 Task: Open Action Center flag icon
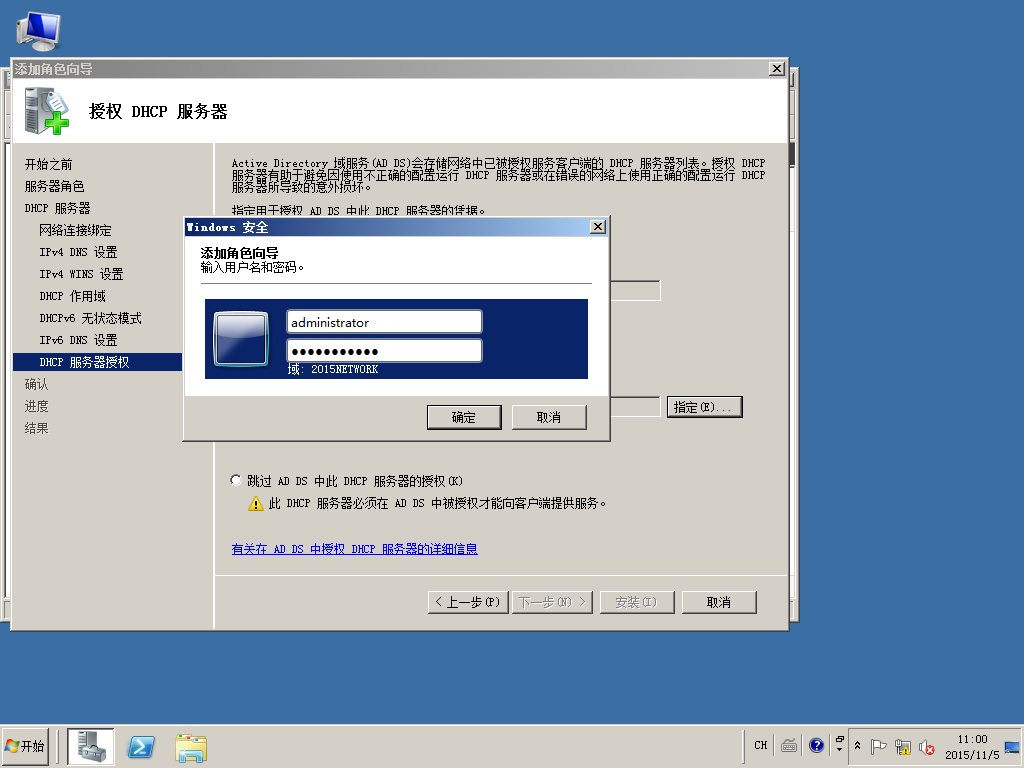pyautogui.click(x=878, y=746)
